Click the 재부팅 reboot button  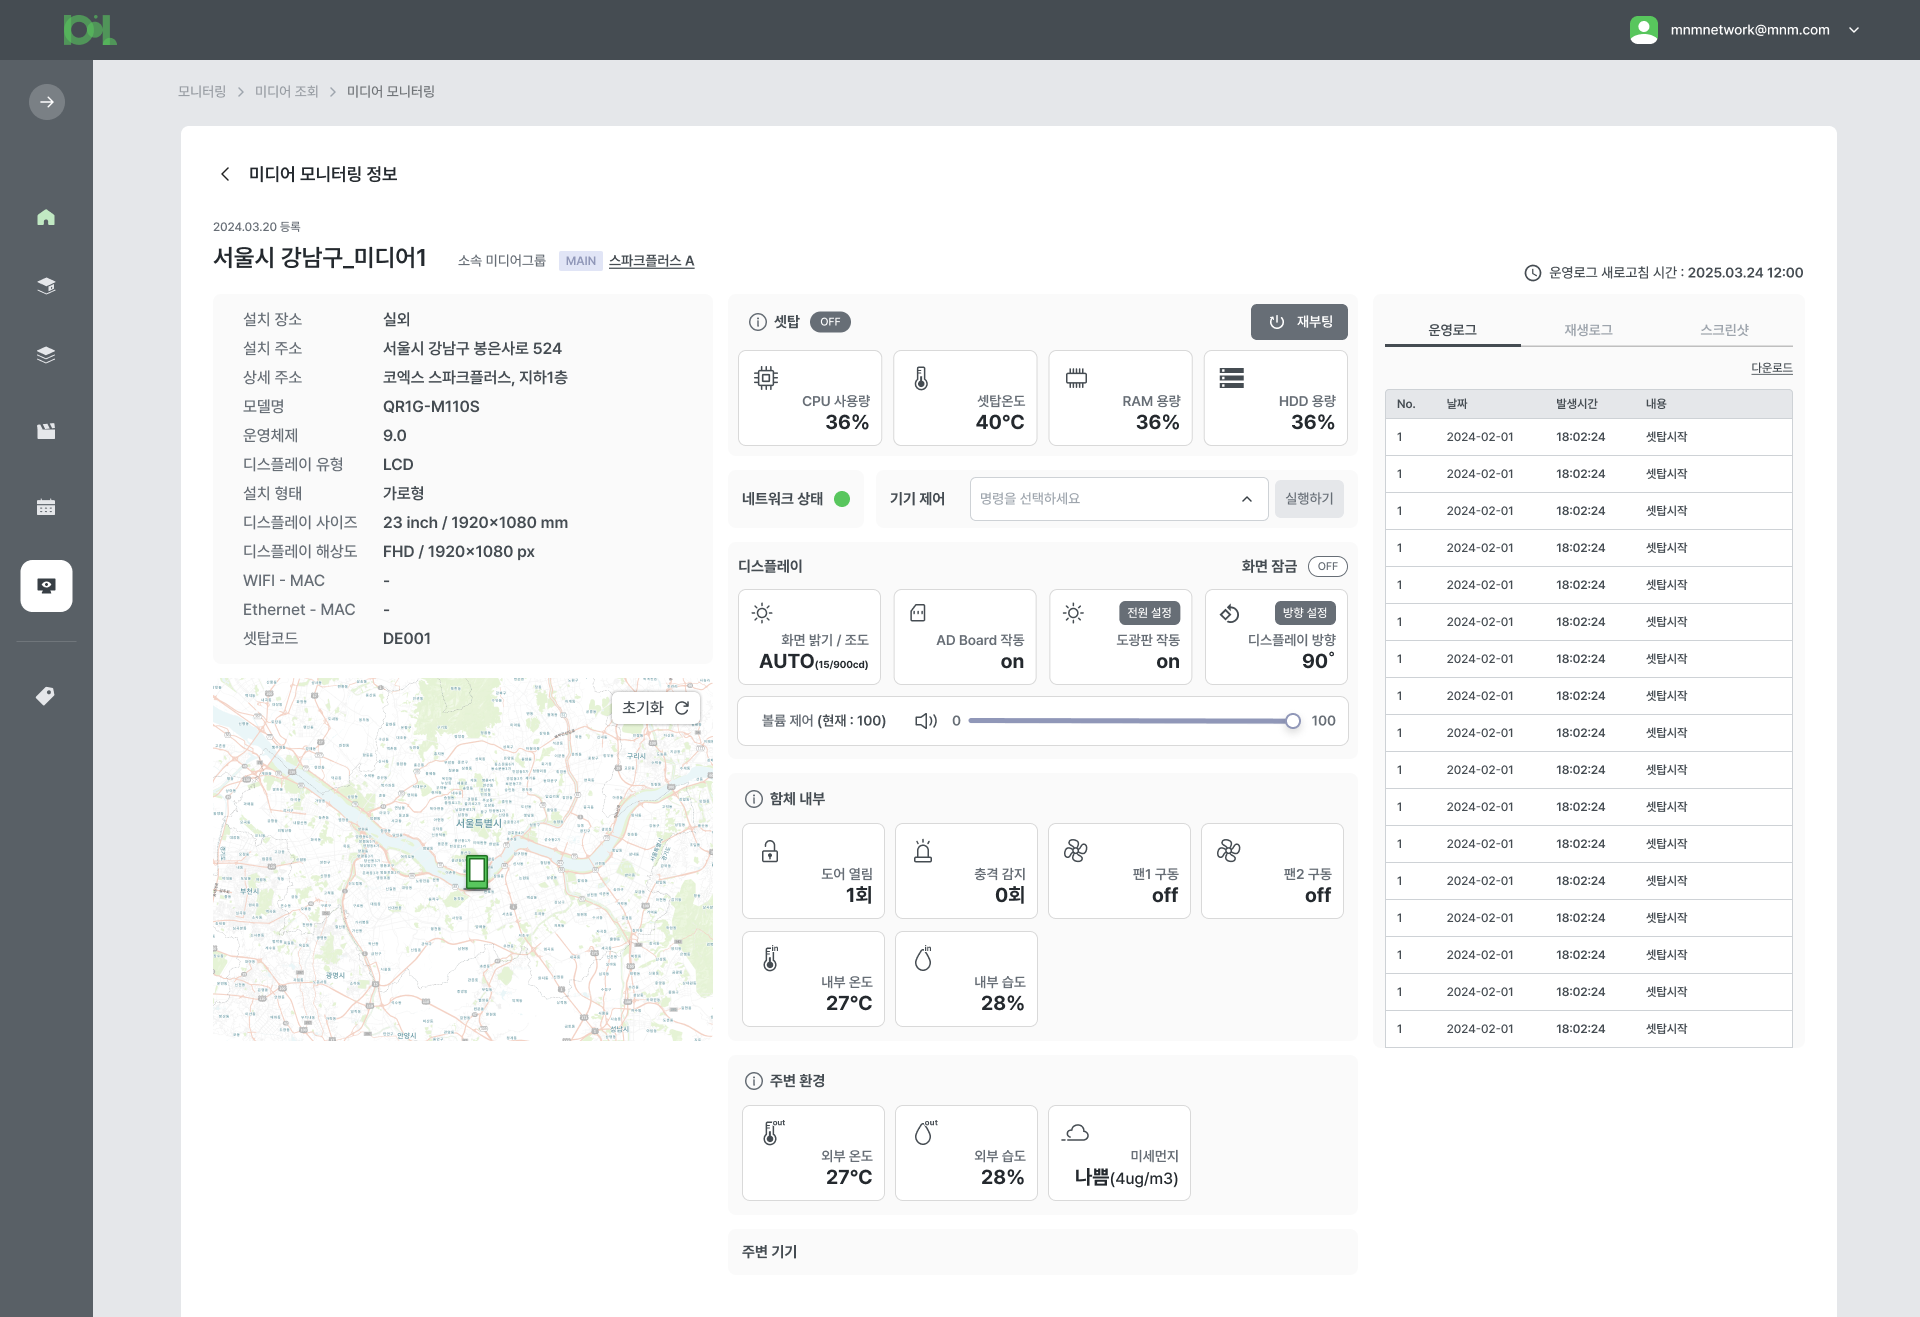point(1299,322)
